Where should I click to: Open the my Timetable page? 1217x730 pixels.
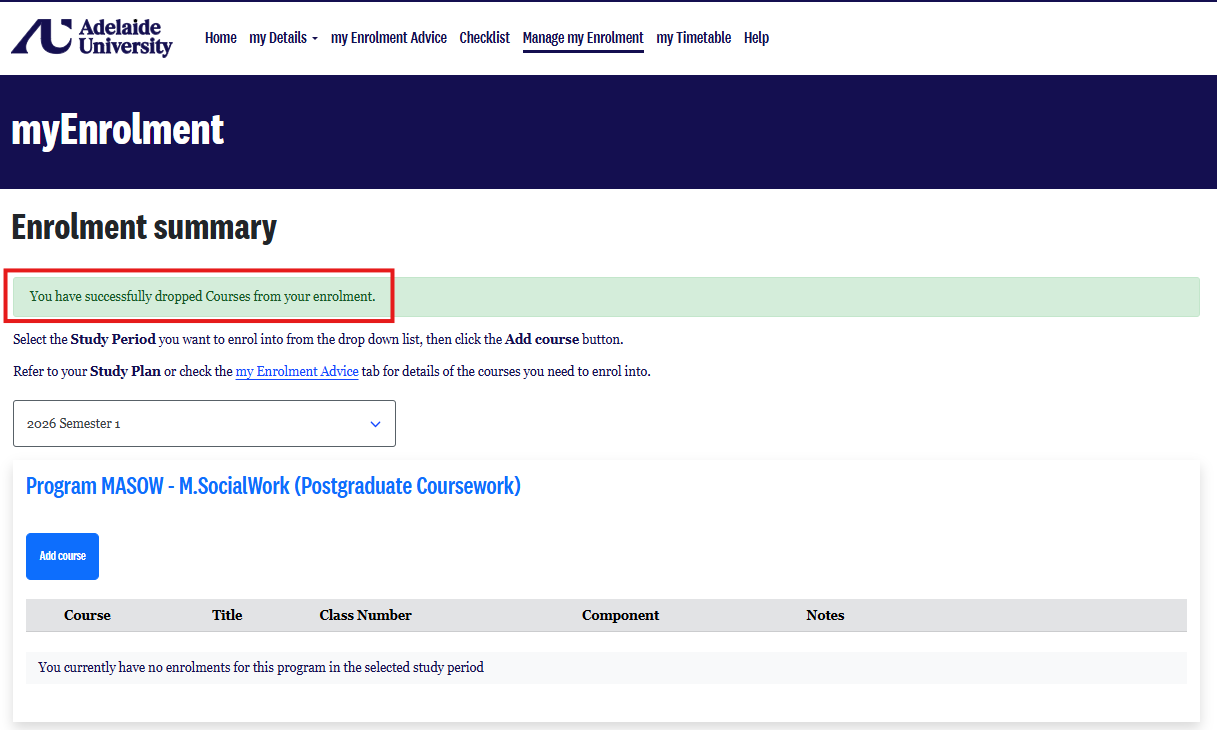tap(694, 38)
